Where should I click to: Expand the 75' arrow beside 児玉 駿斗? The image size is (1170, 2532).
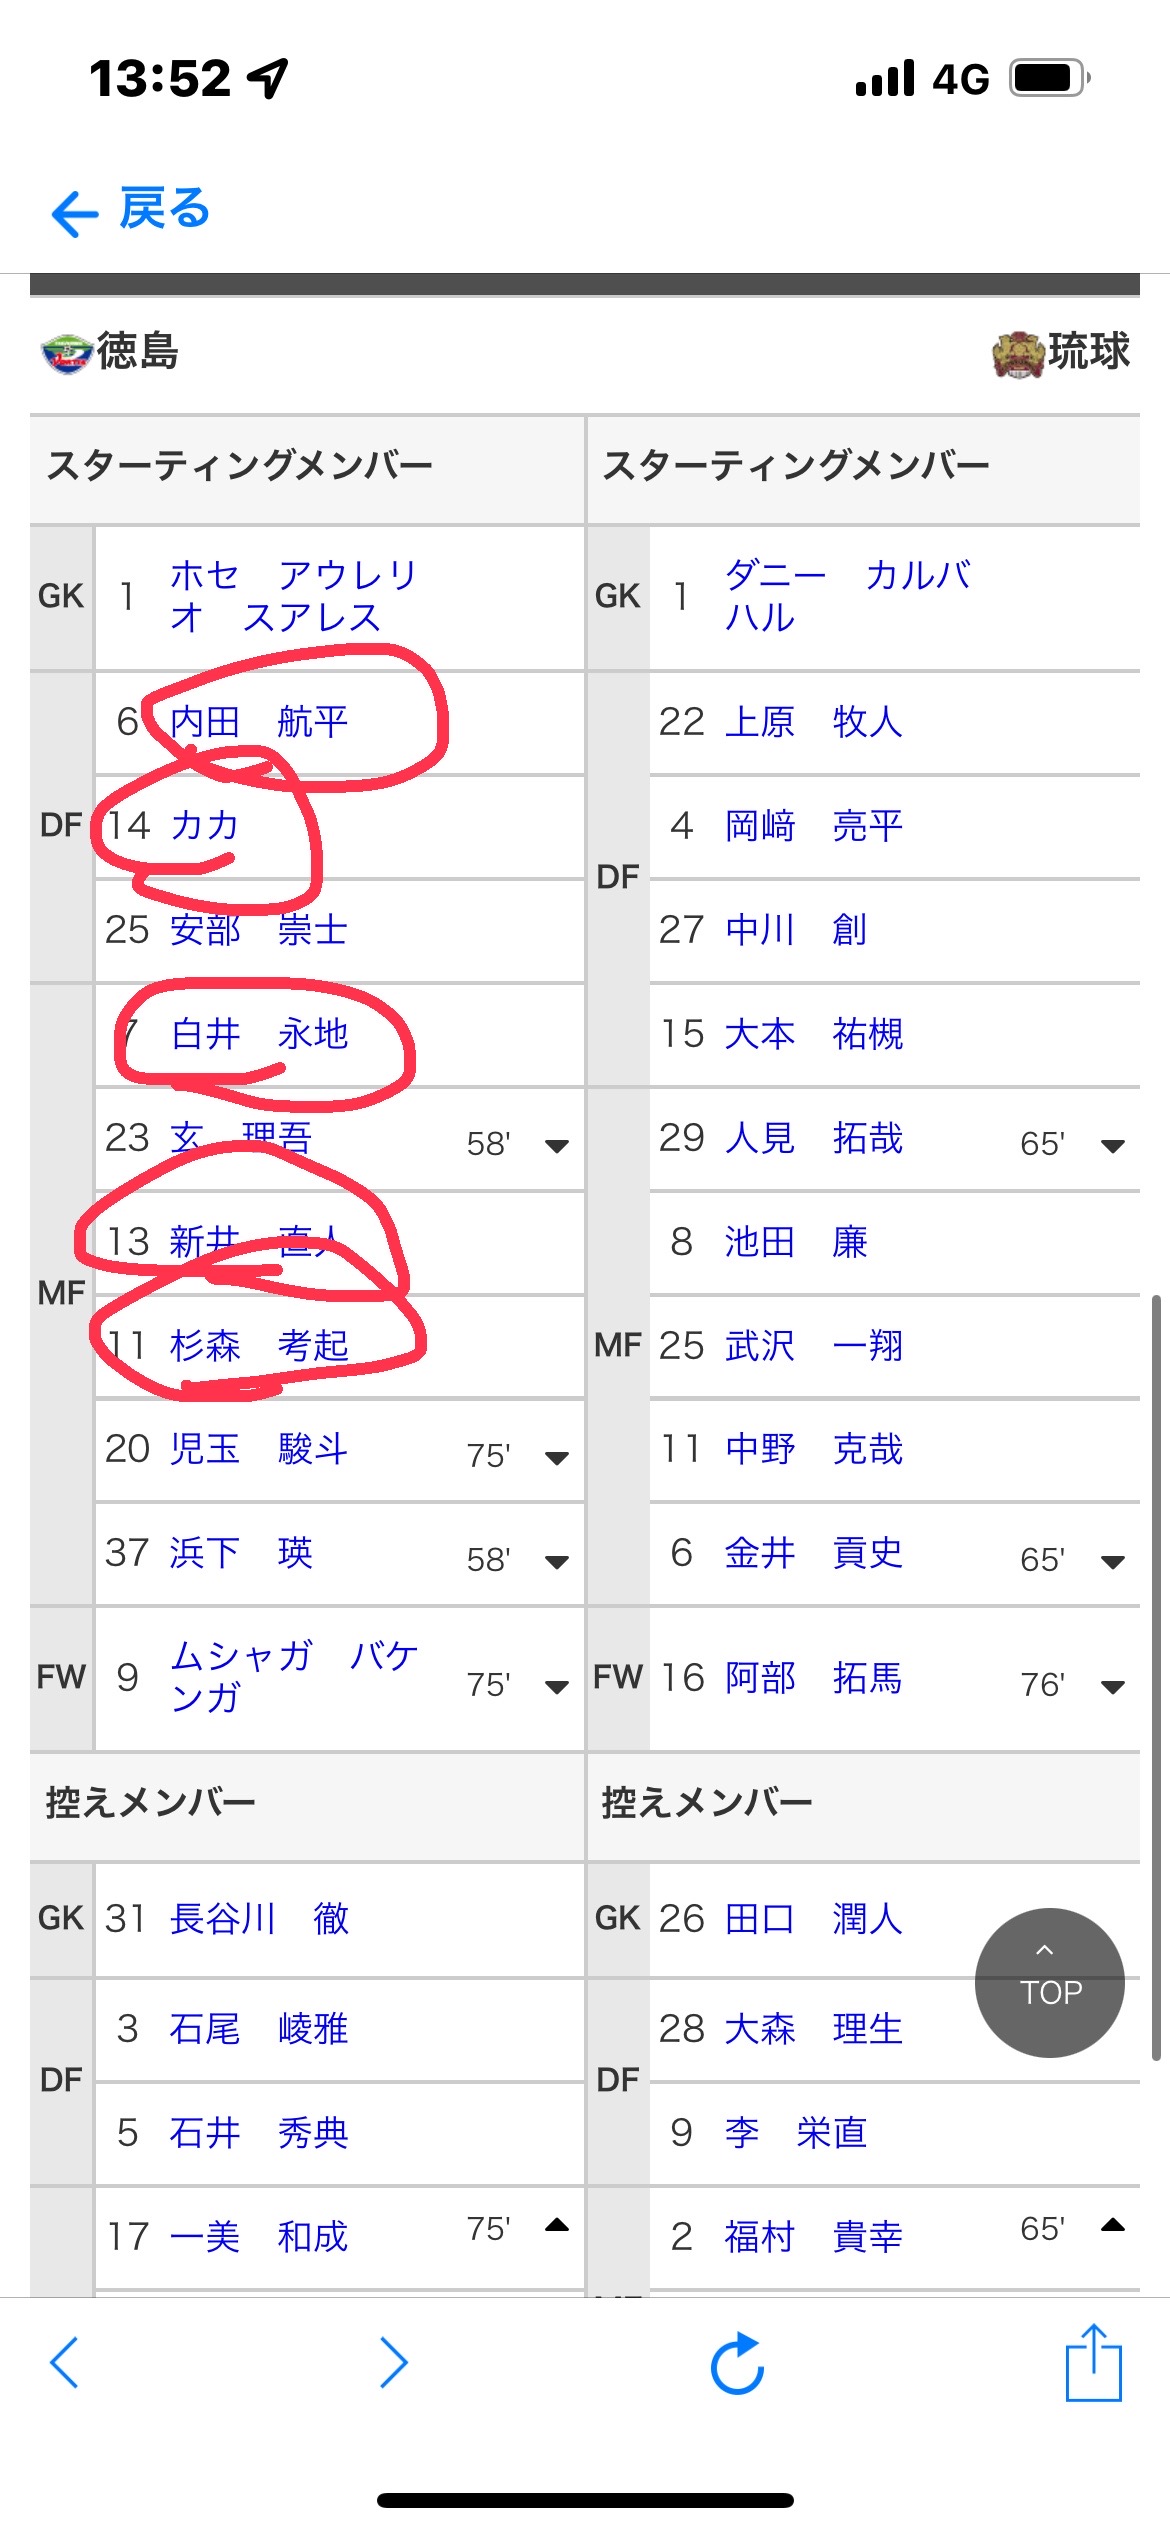point(557,1458)
